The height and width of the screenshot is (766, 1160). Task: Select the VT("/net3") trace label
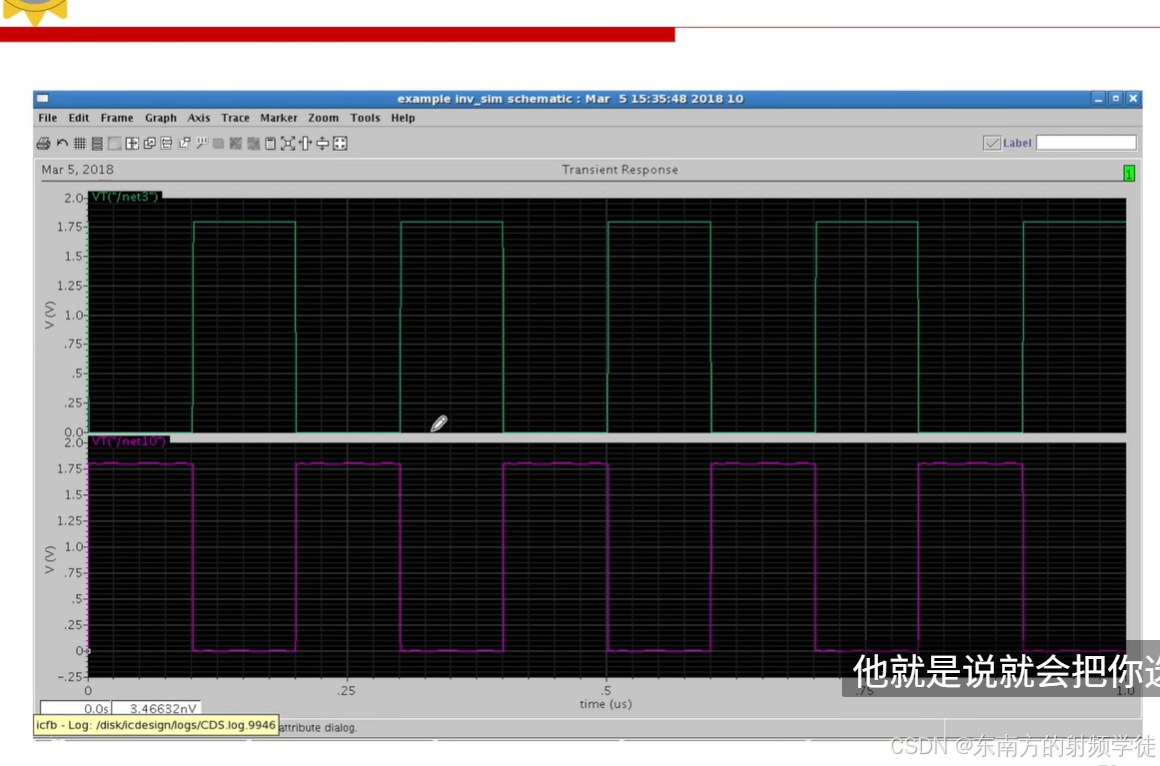[x=125, y=197]
